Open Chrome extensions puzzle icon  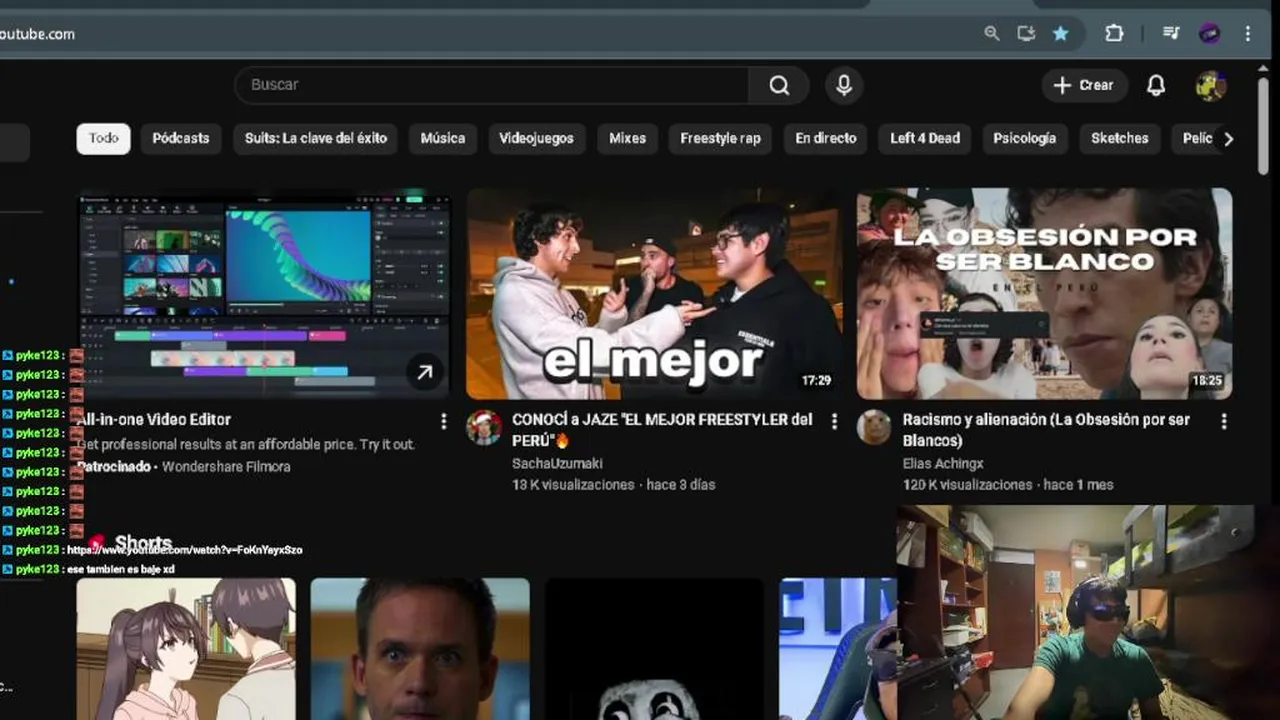1114,33
